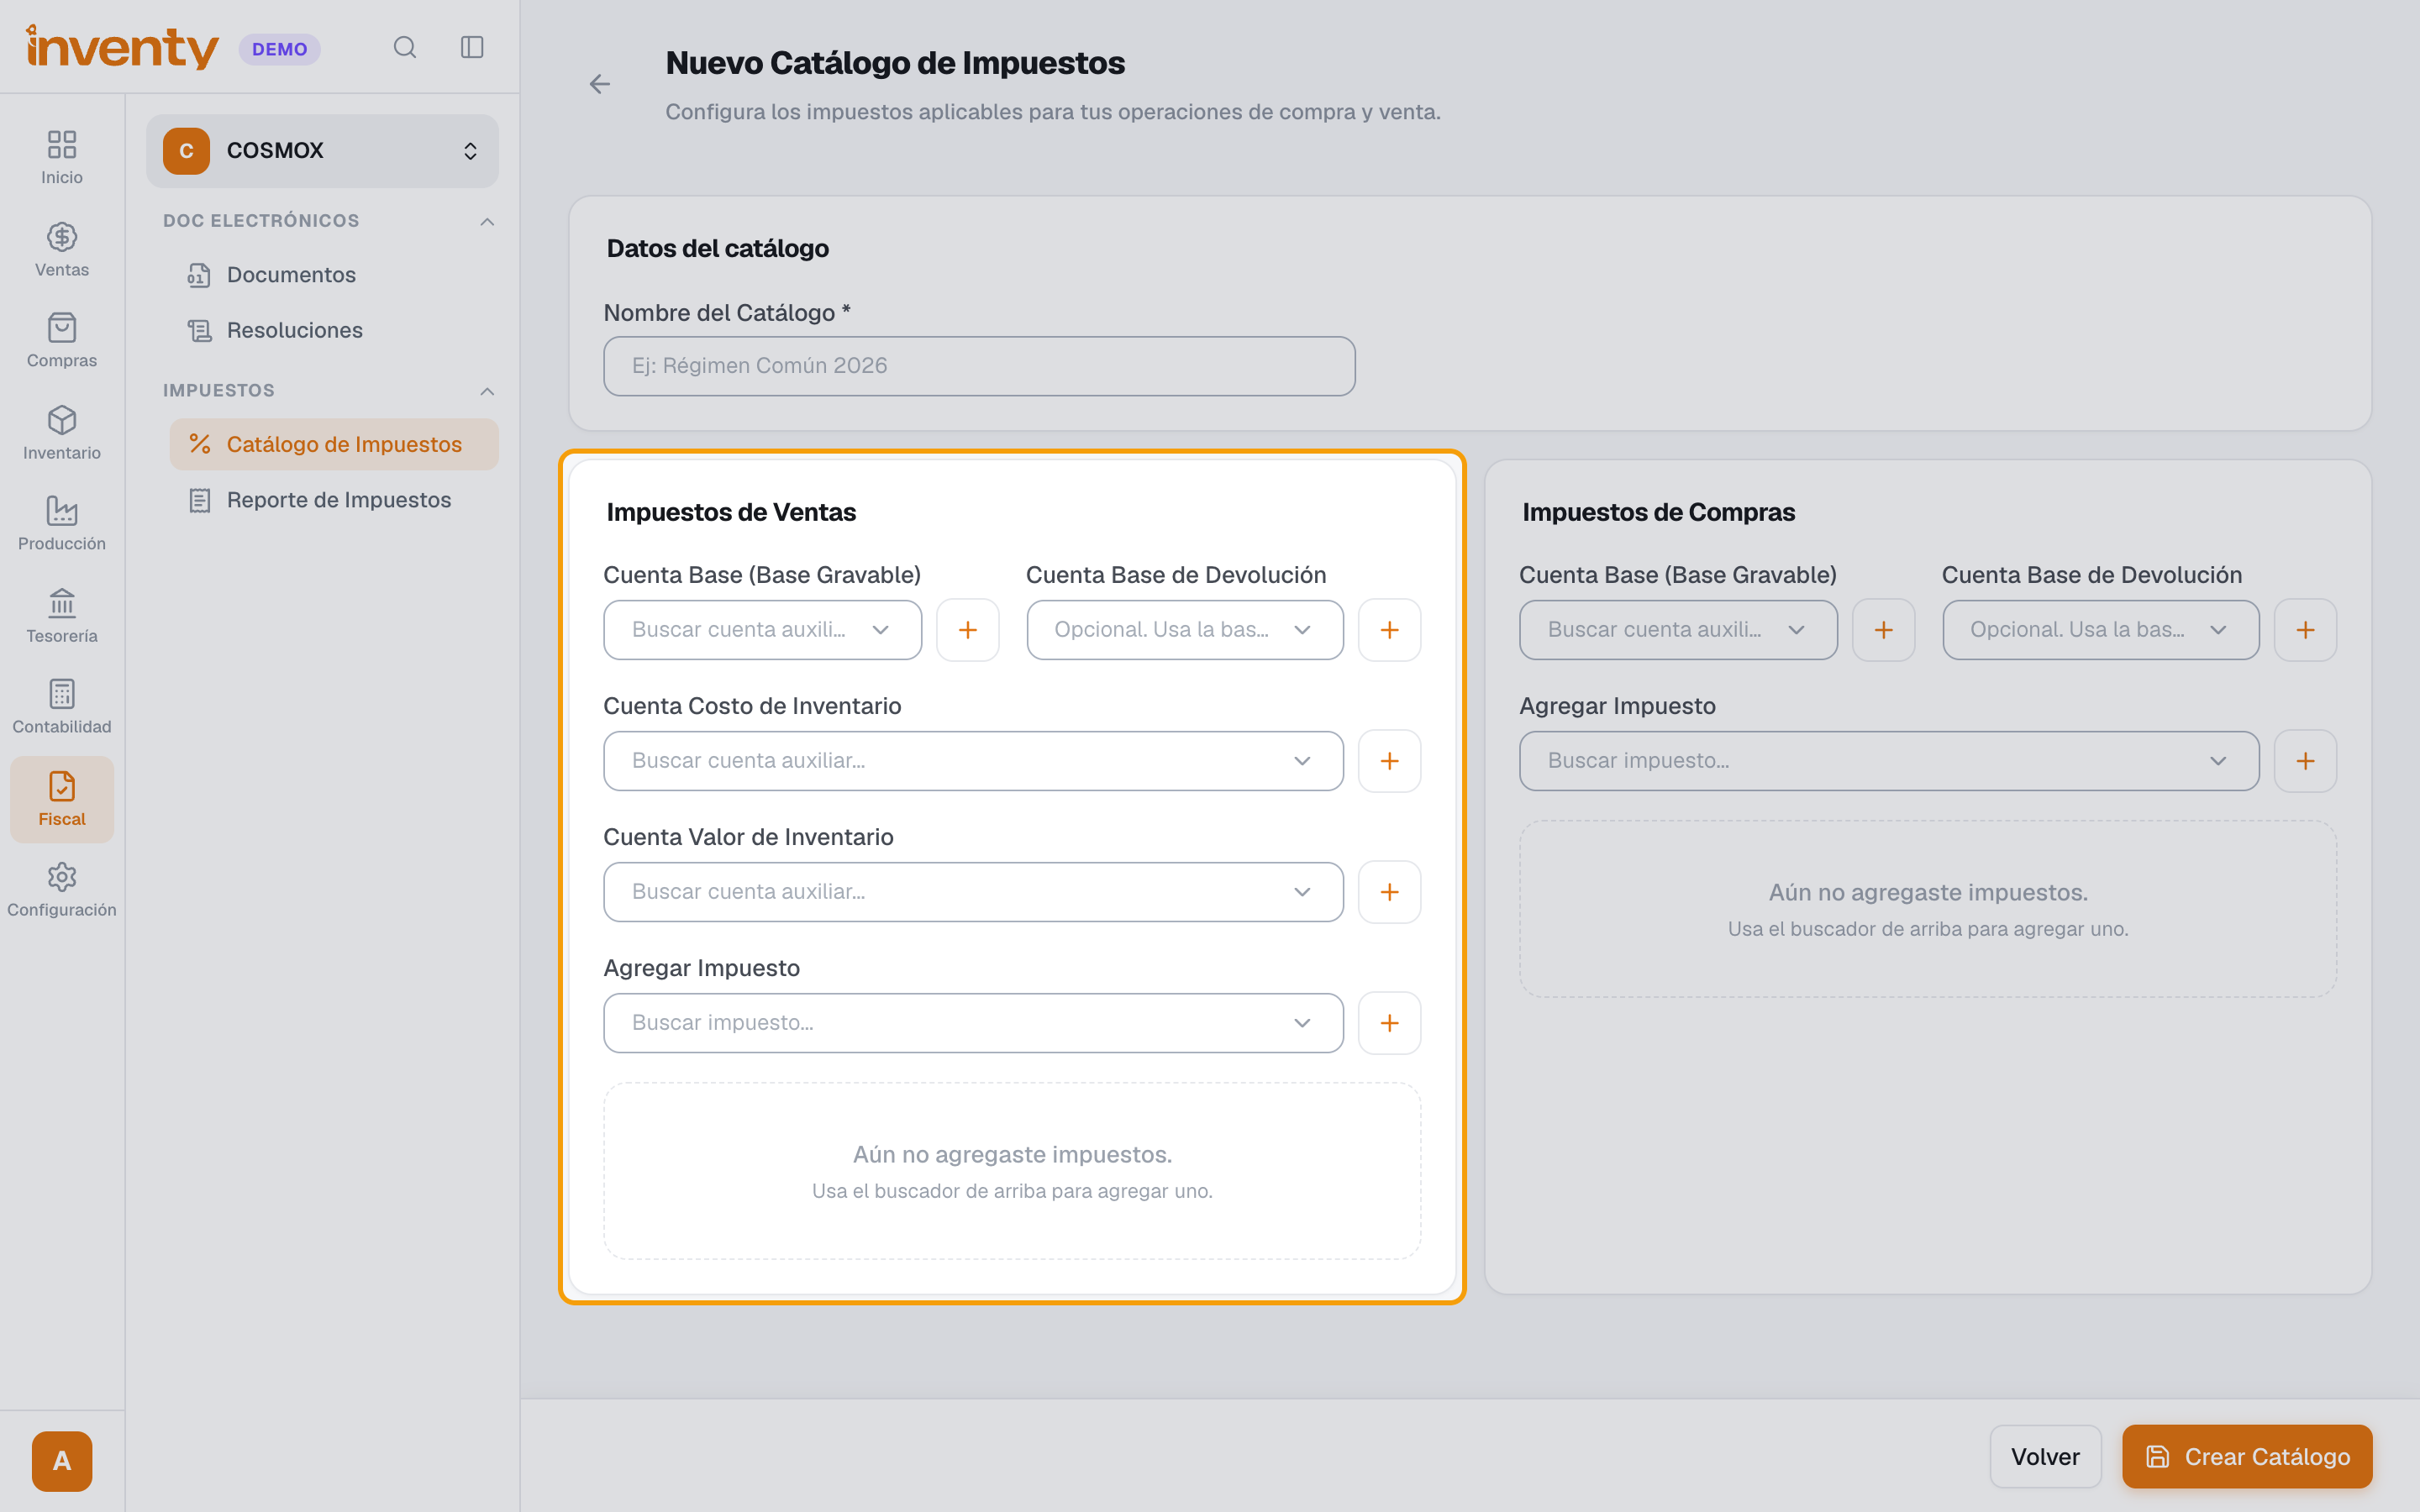Open Ventas module icon
This screenshot has width=2420, height=1512.
tap(62, 250)
